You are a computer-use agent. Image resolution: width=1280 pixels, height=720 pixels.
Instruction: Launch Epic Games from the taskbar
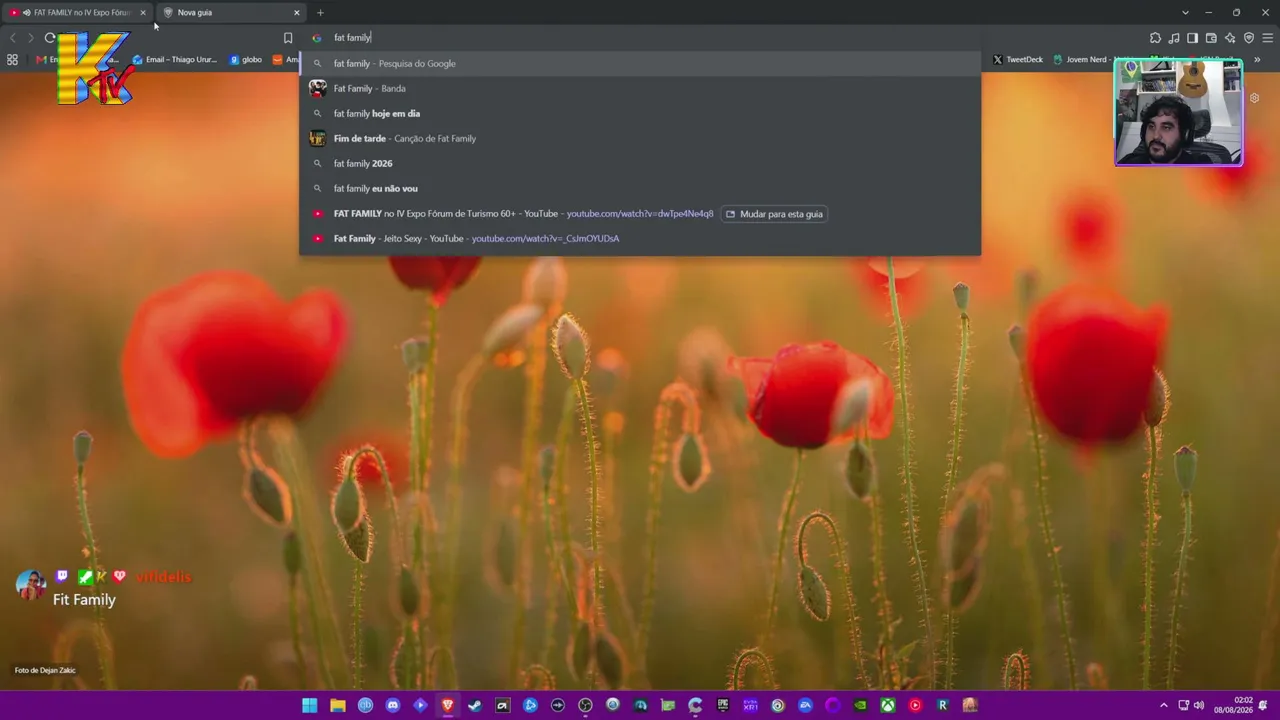(x=723, y=706)
